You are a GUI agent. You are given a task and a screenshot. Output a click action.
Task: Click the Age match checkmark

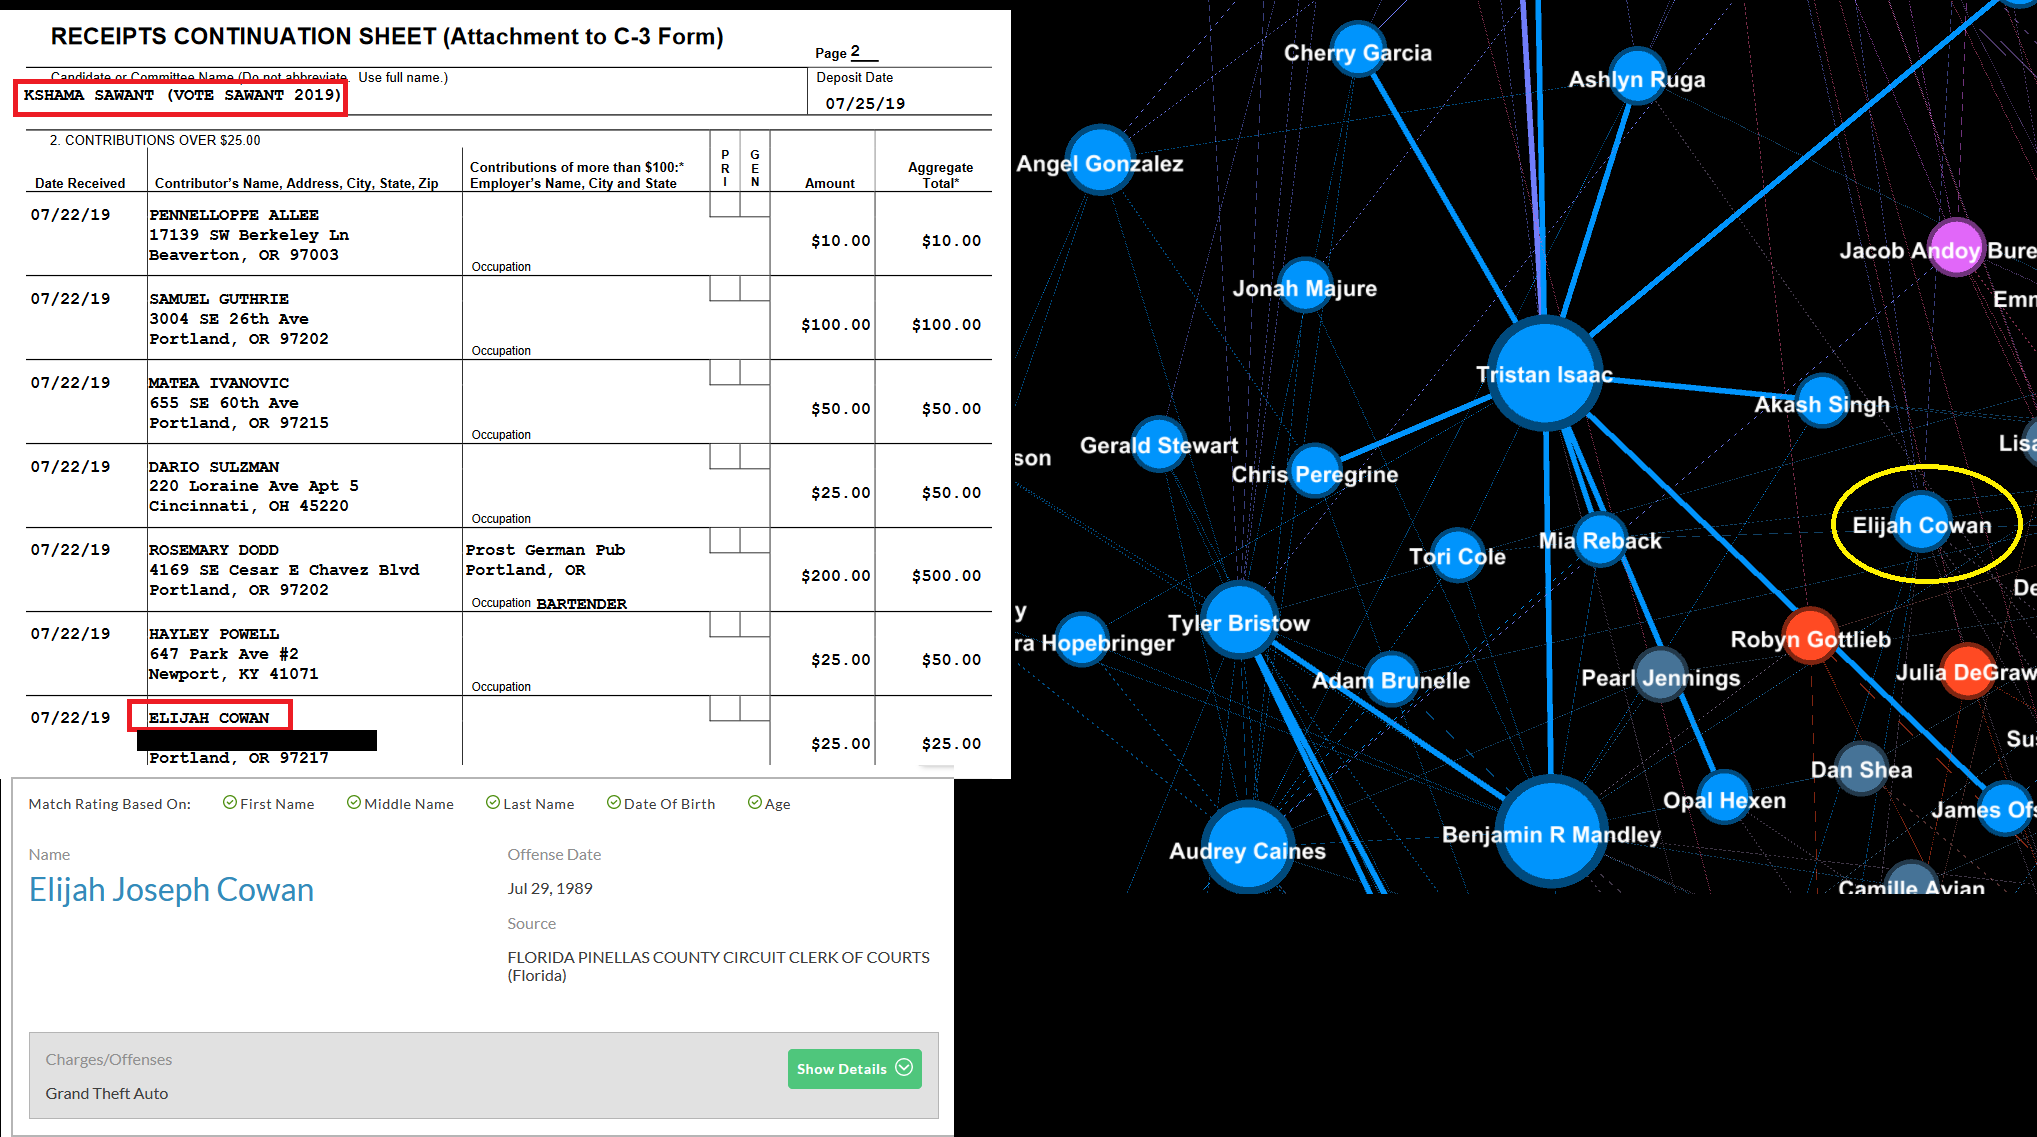[755, 803]
